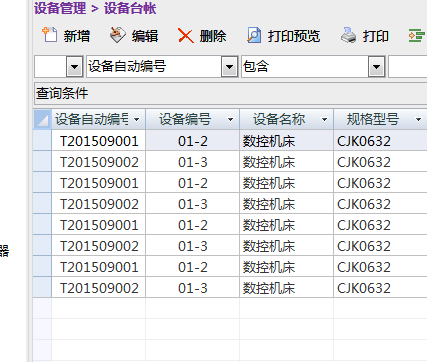Click the 编辑 button label

[145, 36]
